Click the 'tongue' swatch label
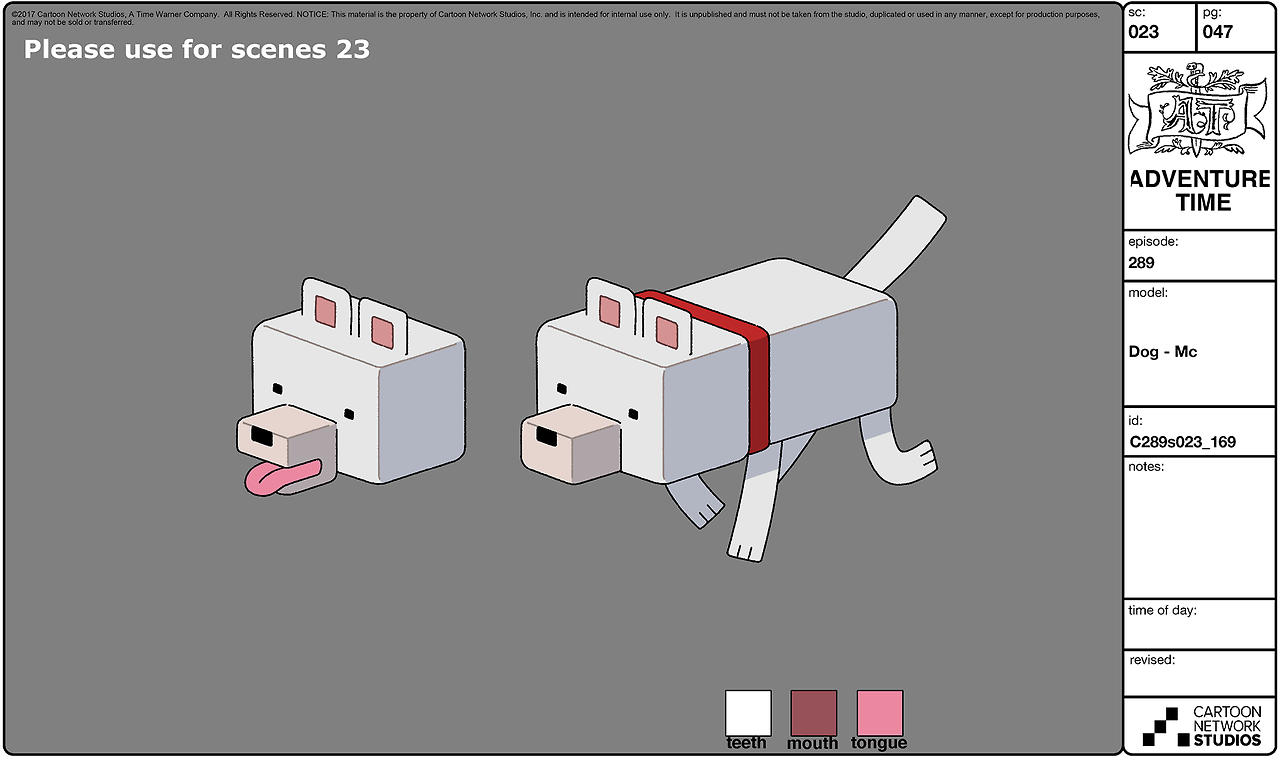The image size is (1280, 758). pos(879,743)
